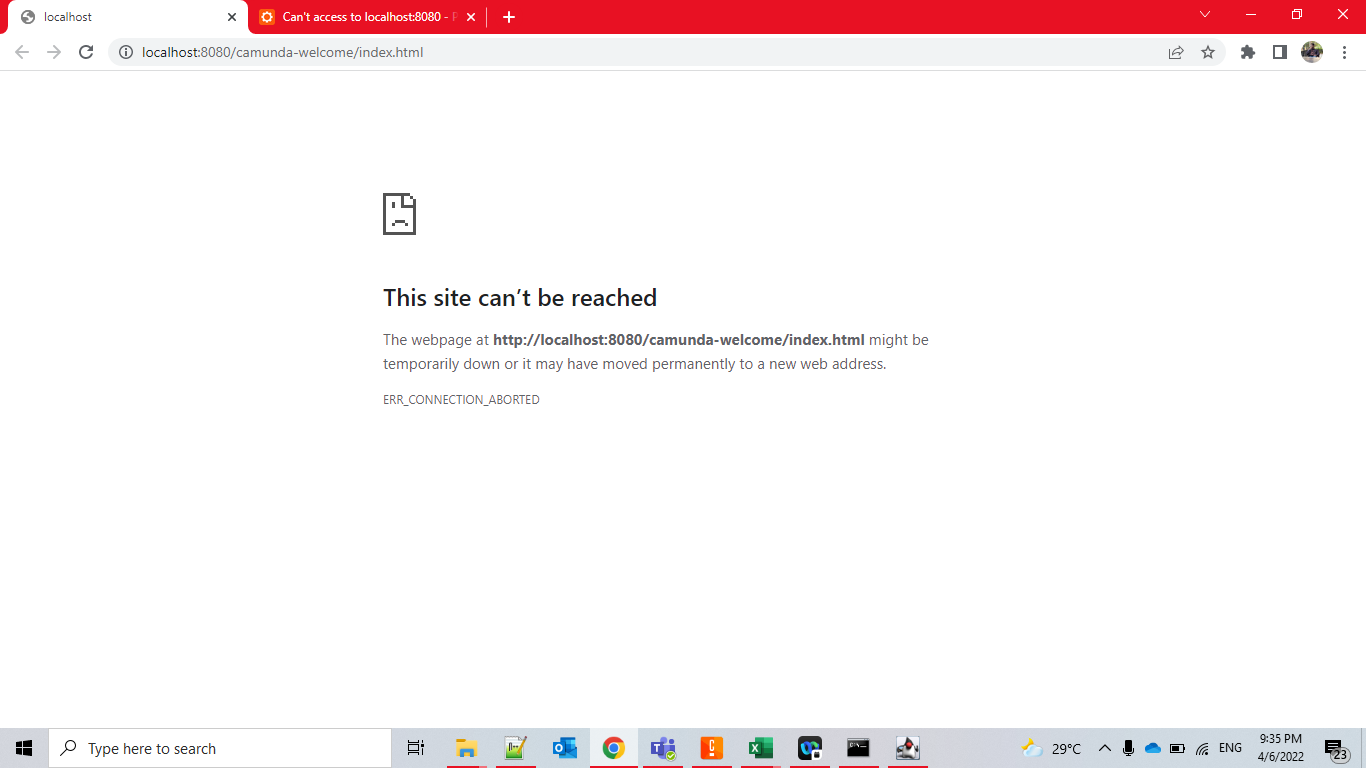Go back to previous page
The width and height of the screenshot is (1366, 768).
pyautogui.click(x=22, y=52)
